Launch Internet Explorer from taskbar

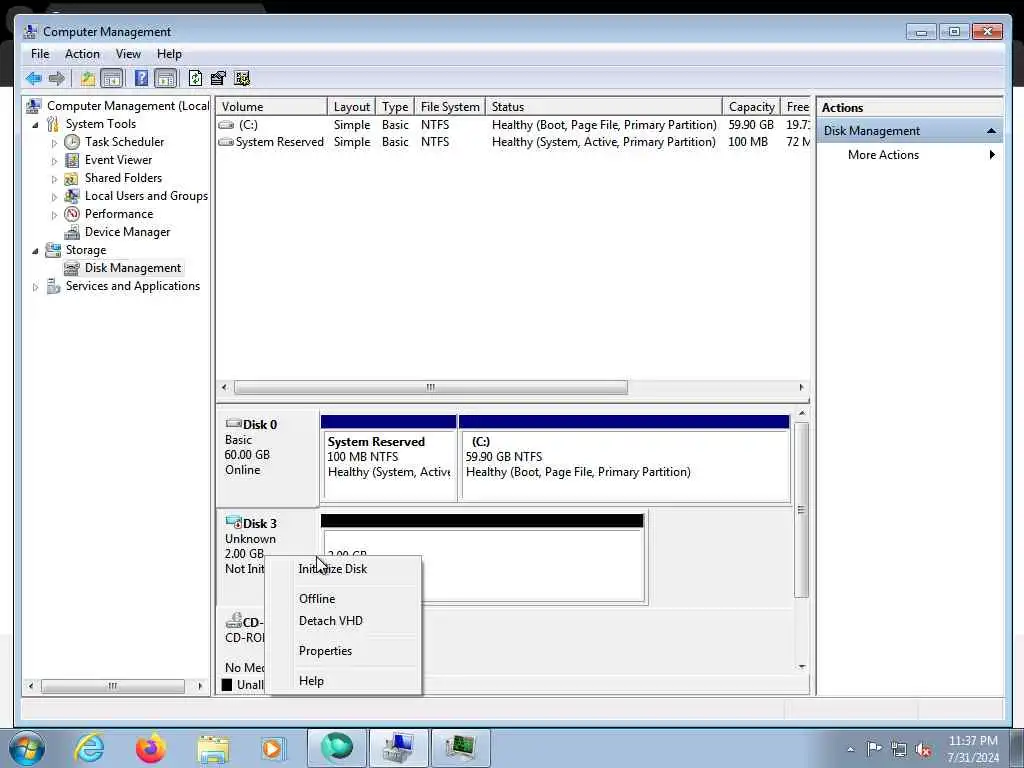pos(89,748)
